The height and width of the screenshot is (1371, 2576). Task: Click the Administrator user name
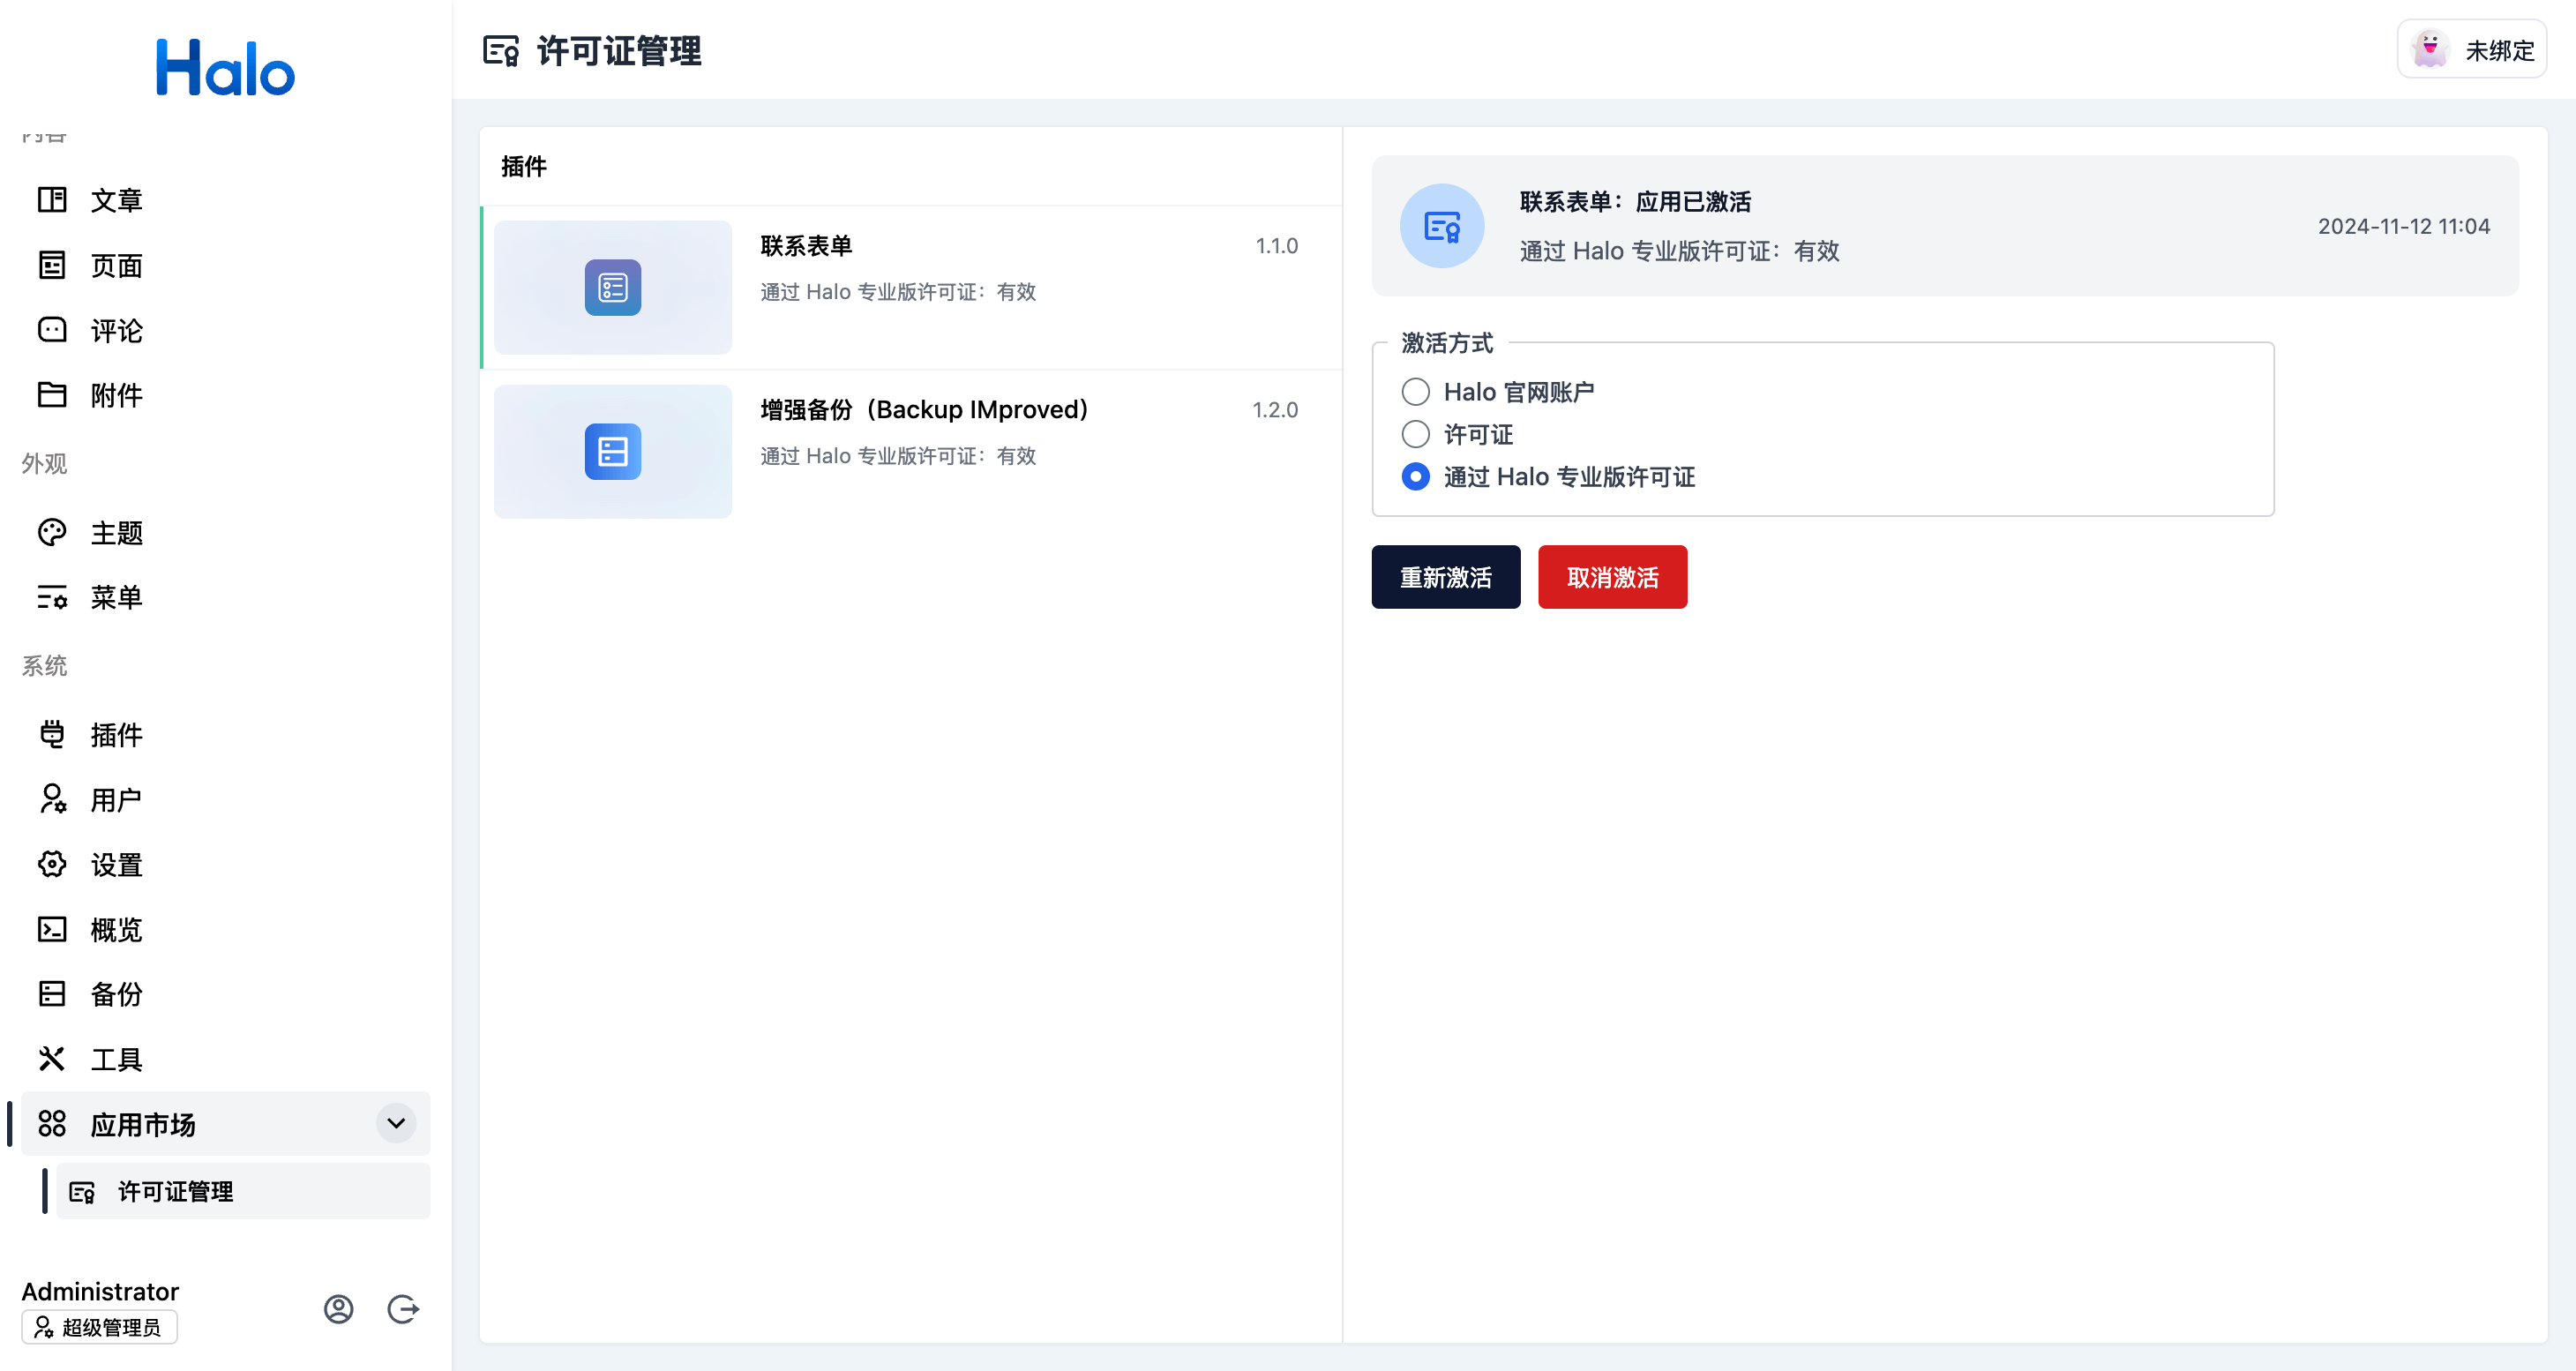(x=100, y=1291)
